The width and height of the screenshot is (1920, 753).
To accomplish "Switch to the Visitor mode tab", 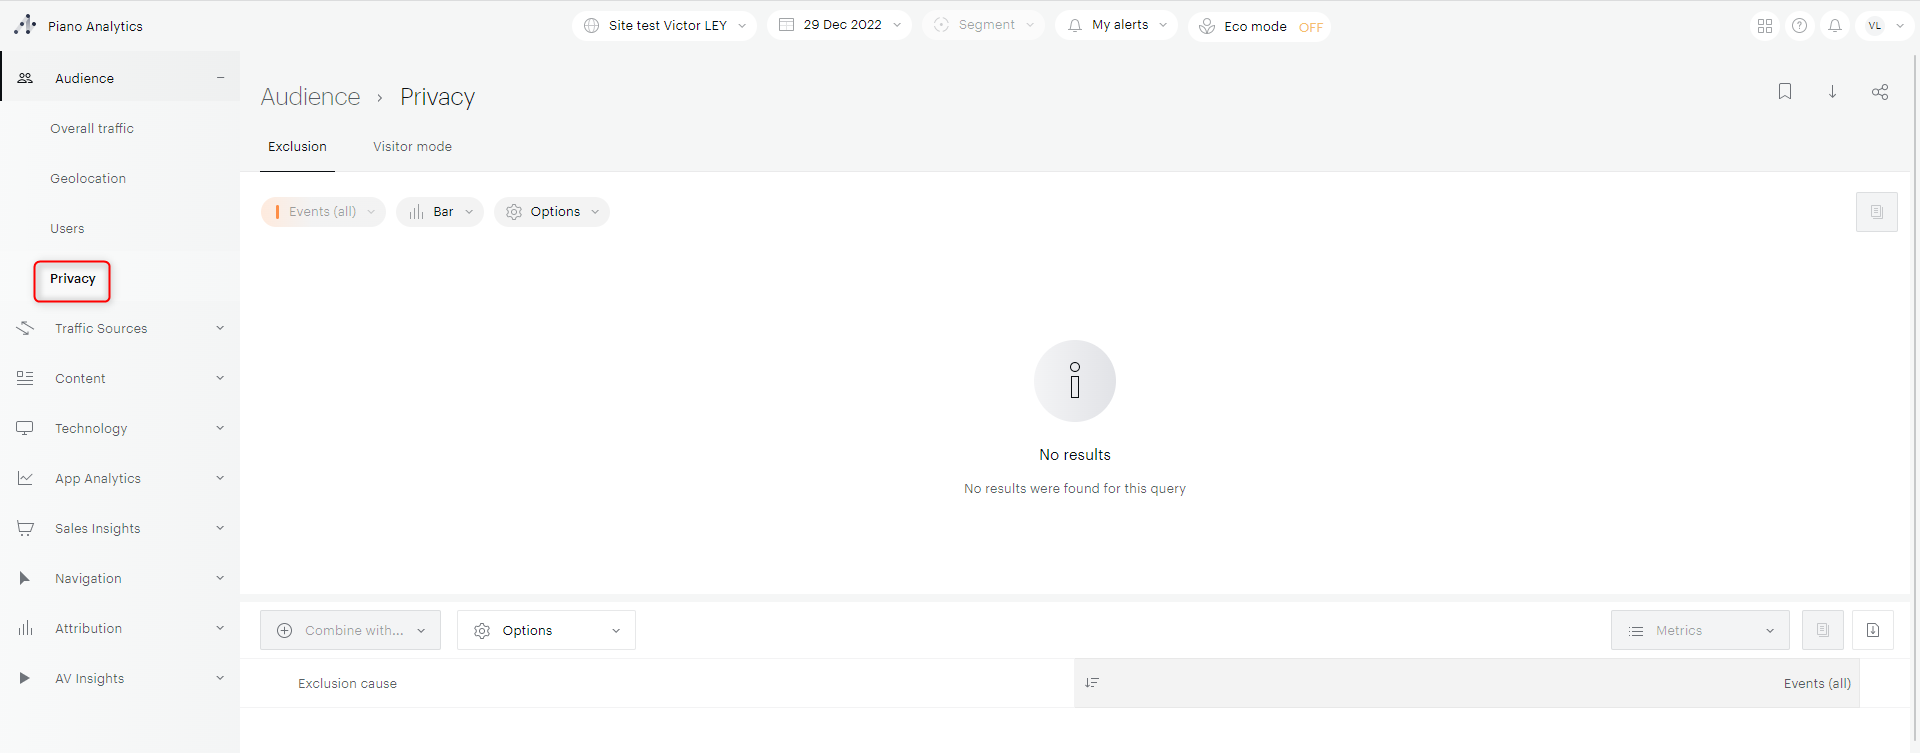I will point(412,147).
